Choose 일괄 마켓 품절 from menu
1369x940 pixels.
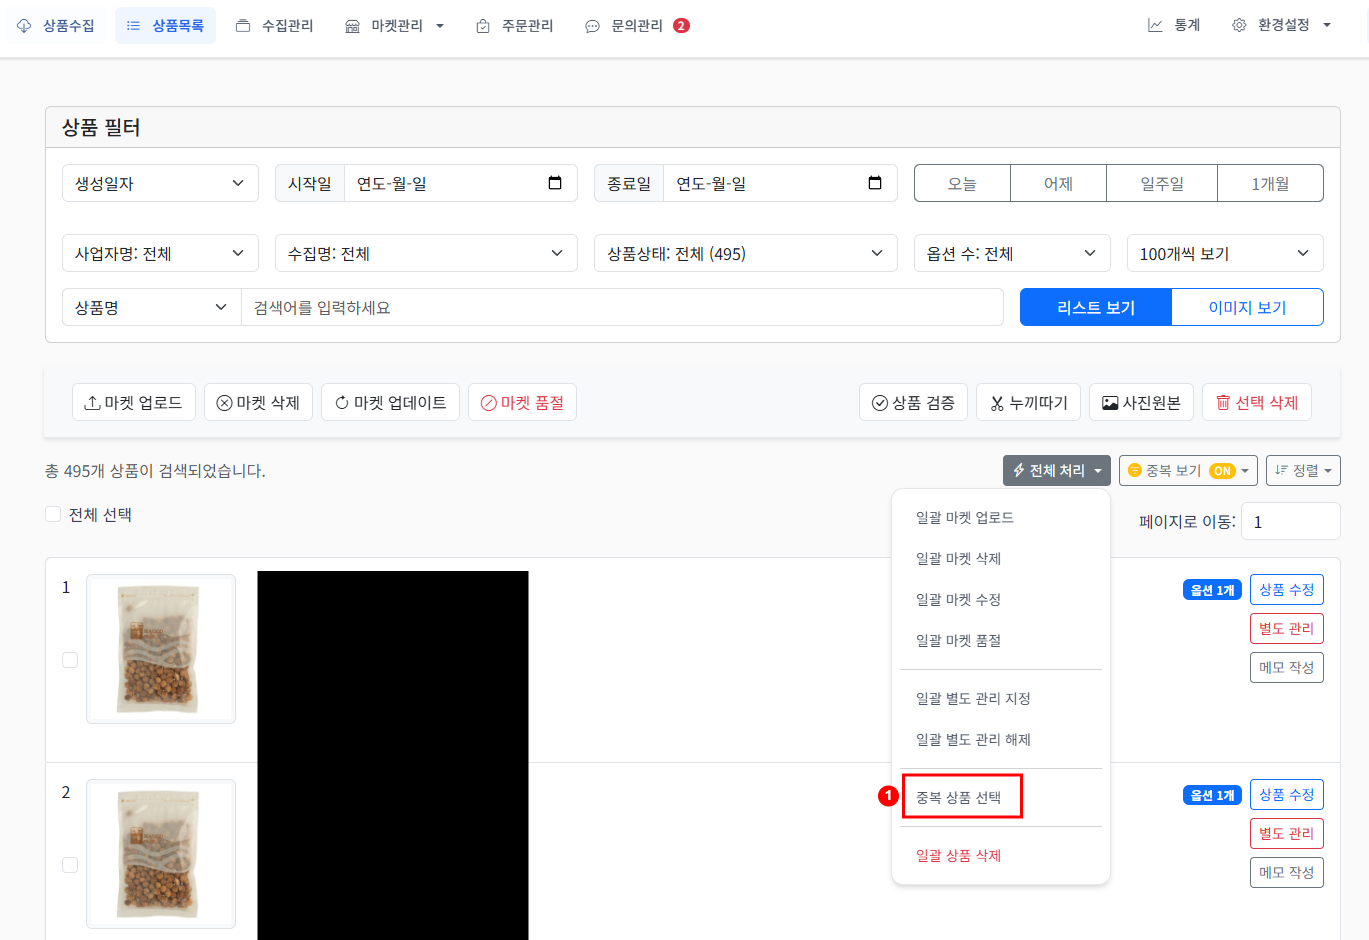1001,640
